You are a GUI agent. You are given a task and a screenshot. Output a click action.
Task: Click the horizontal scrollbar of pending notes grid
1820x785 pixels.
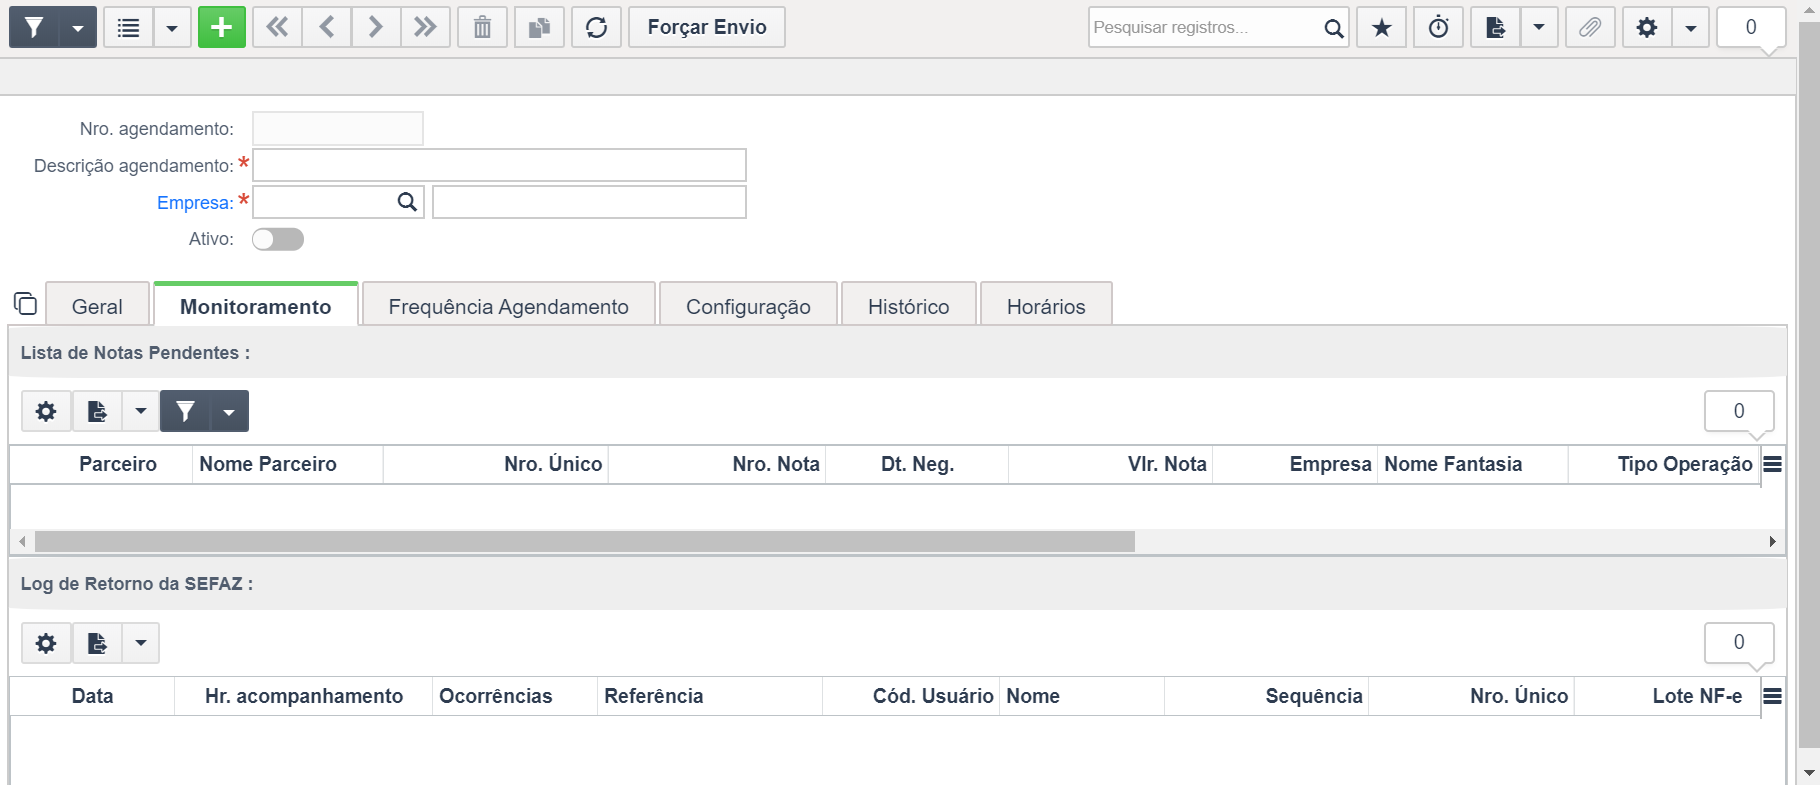pyautogui.click(x=584, y=542)
